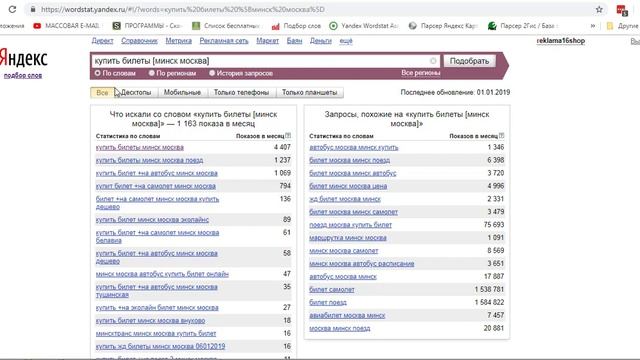Viewport: 640px width, 360px height.
Task: Click help icon beside right Показов в месяц
Action: pyautogui.click(x=502, y=136)
